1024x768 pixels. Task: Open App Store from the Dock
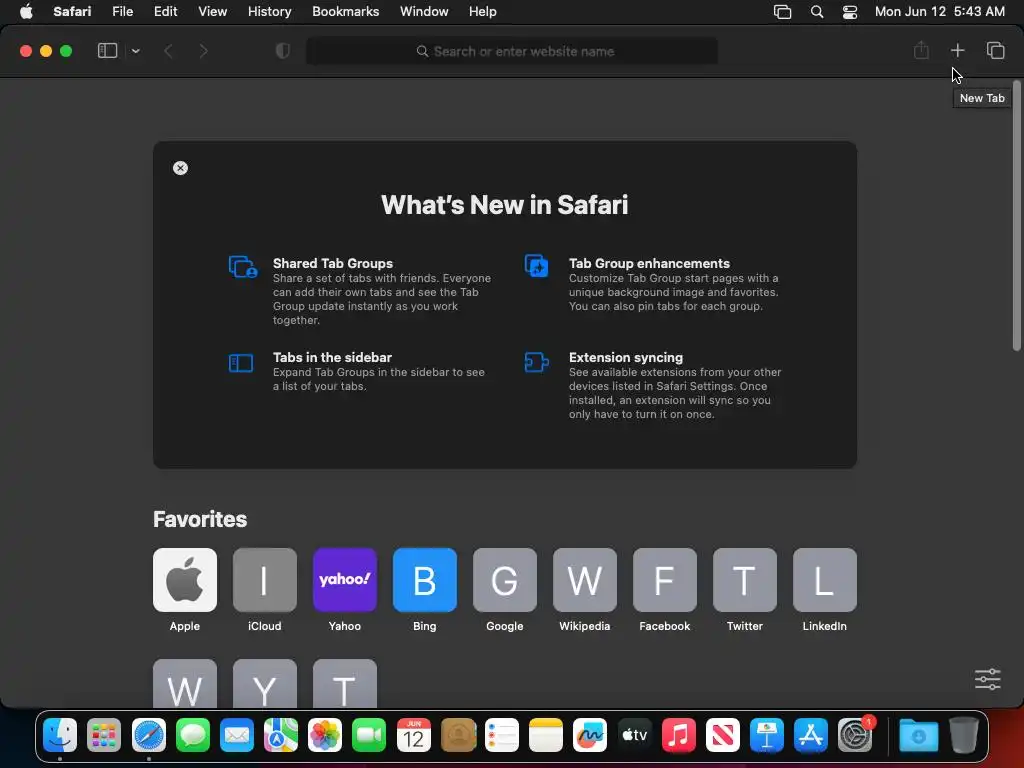tap(811, 735)
